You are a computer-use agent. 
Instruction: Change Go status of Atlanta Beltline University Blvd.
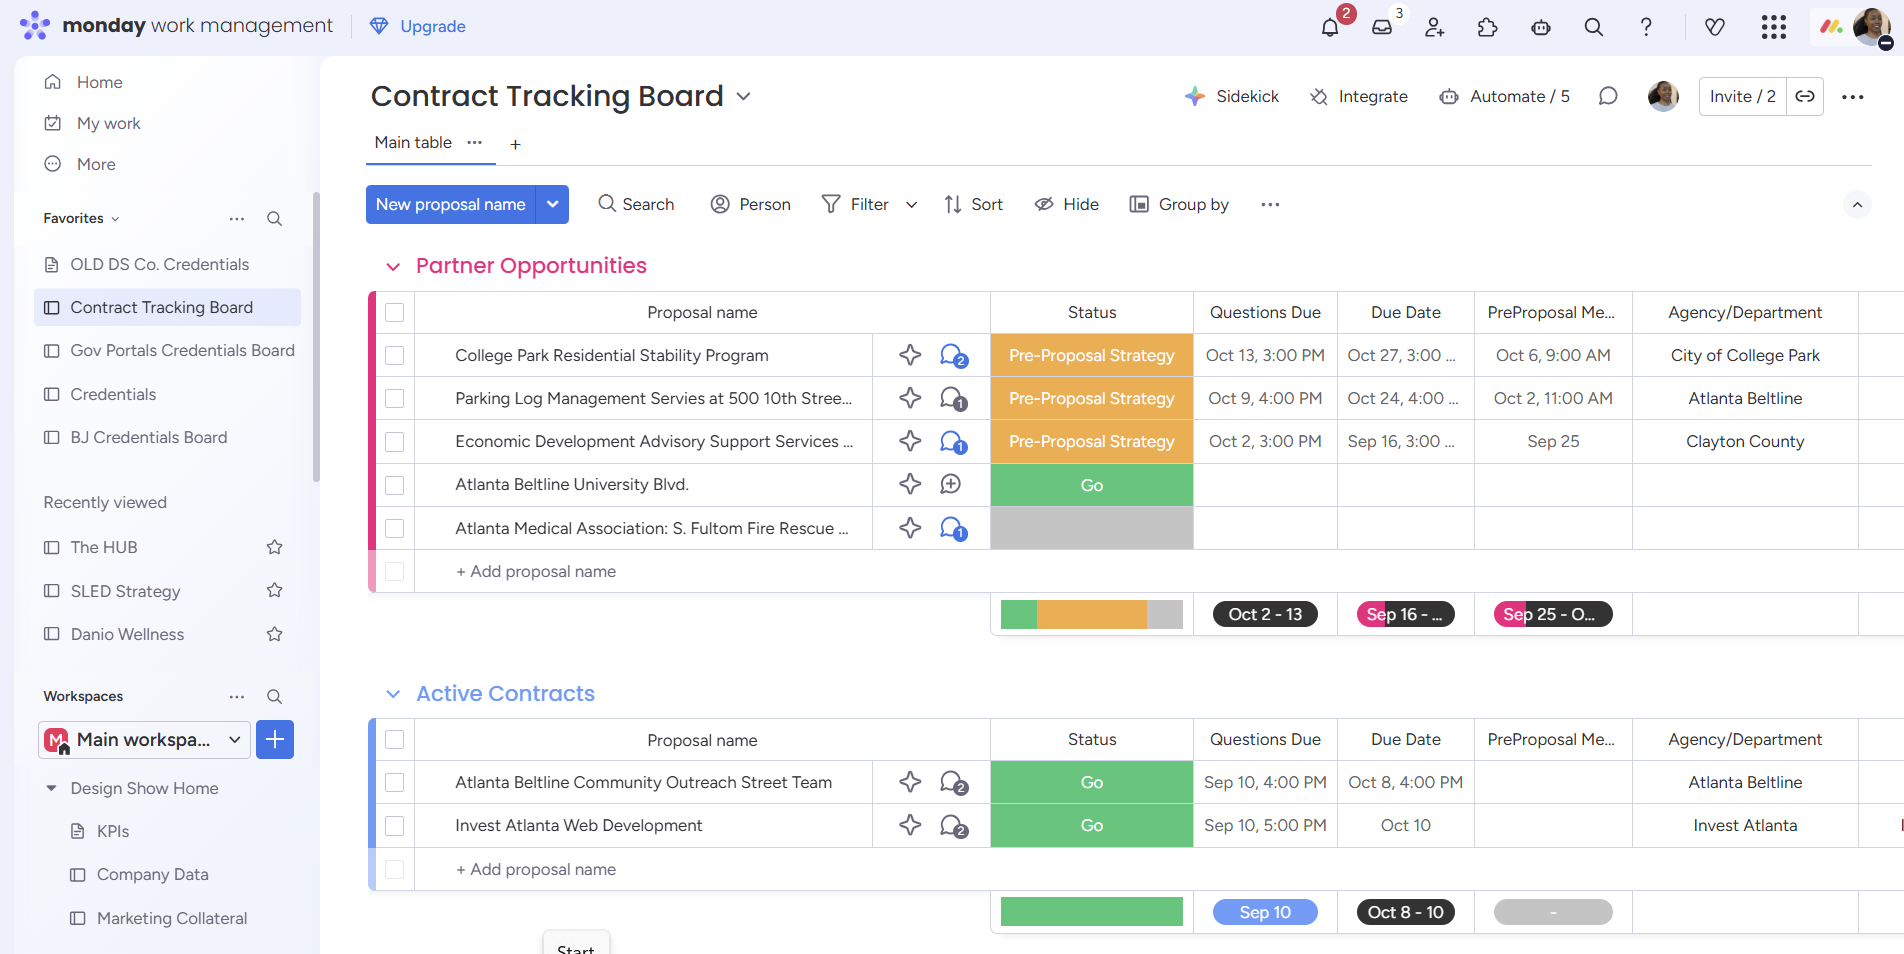tap(1092, 485)
